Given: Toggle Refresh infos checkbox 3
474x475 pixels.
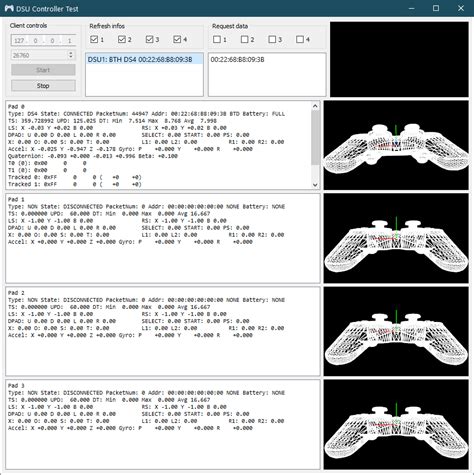Looking at the screenshot, I should 149,39.
